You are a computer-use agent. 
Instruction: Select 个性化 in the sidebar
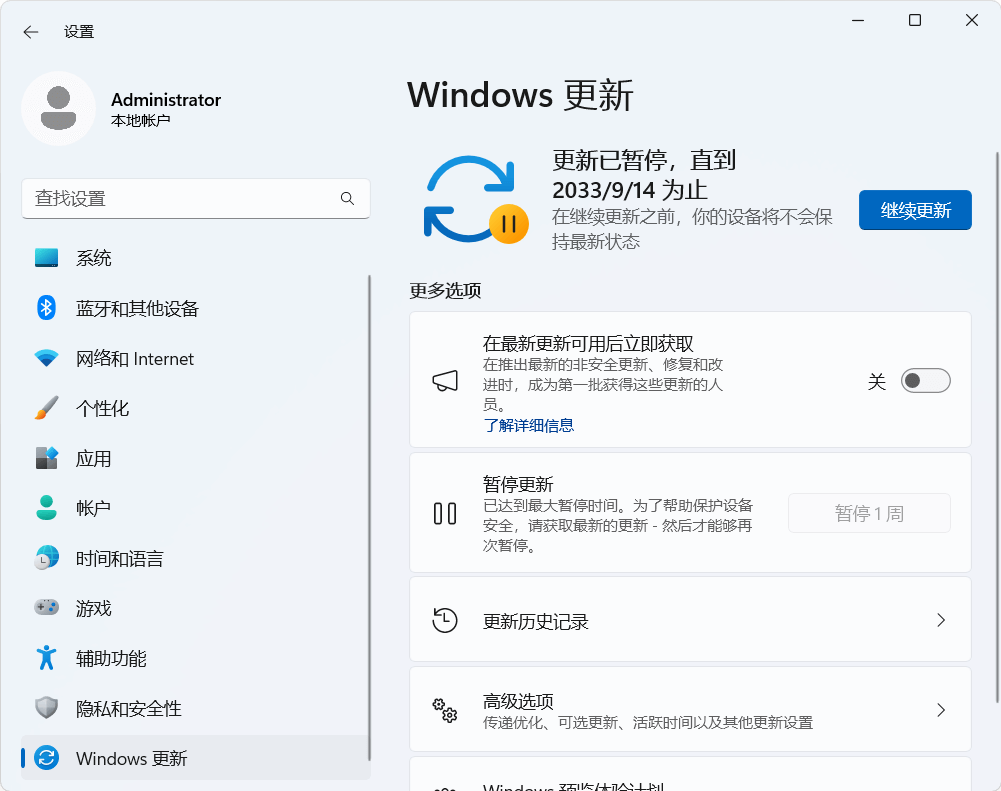click(195, 408)
